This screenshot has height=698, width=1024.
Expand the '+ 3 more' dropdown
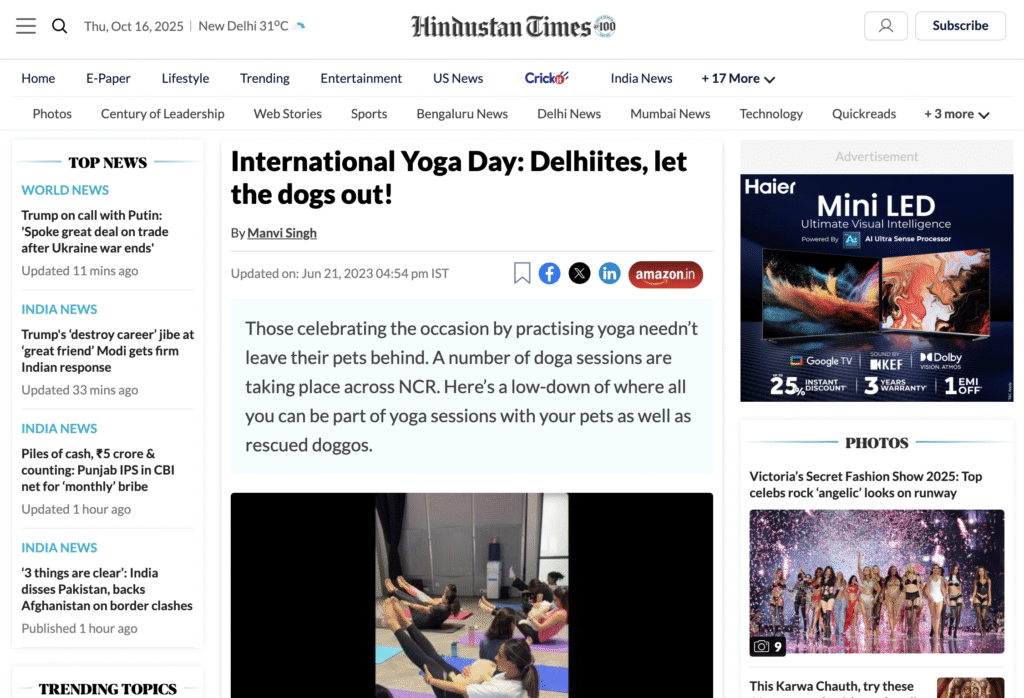(956, 114)
